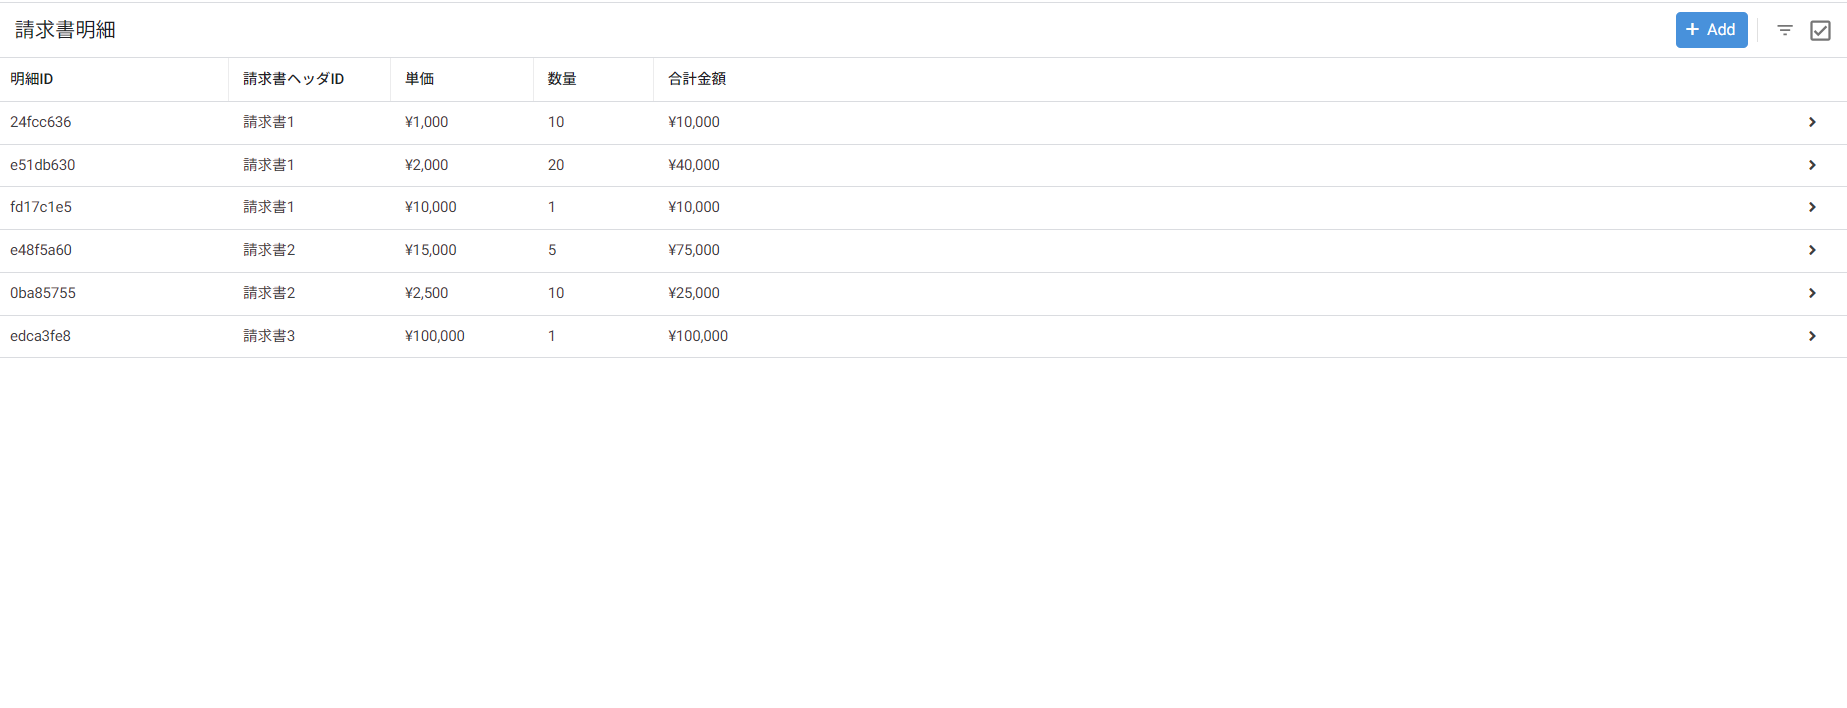
Task: Sort by the 単価 column header
Action: pyautogui.click(x=419, y=79)
